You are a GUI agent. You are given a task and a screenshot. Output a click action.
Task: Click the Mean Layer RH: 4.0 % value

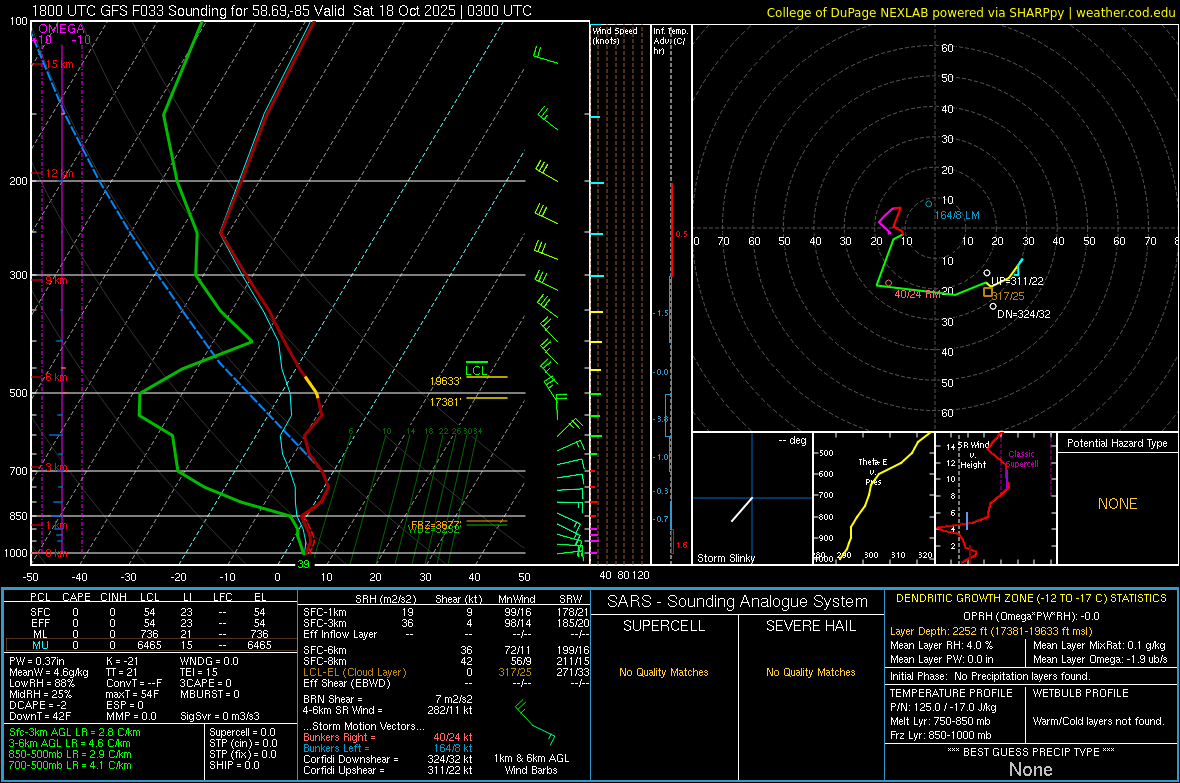pyautogui.click(x=941, y=645)
